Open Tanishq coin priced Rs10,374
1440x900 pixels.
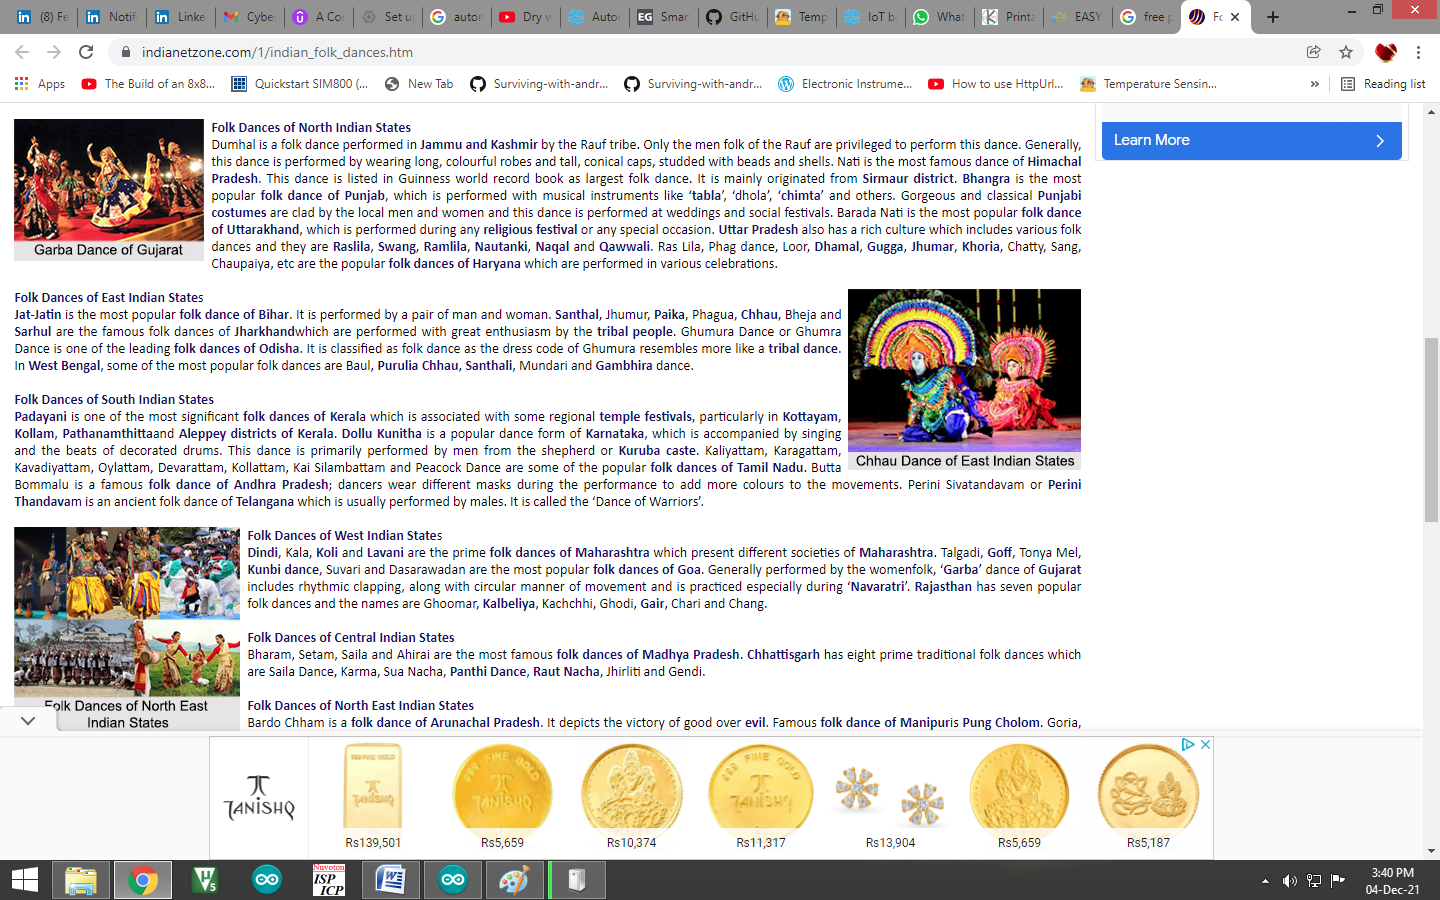[x=631, y=797]
